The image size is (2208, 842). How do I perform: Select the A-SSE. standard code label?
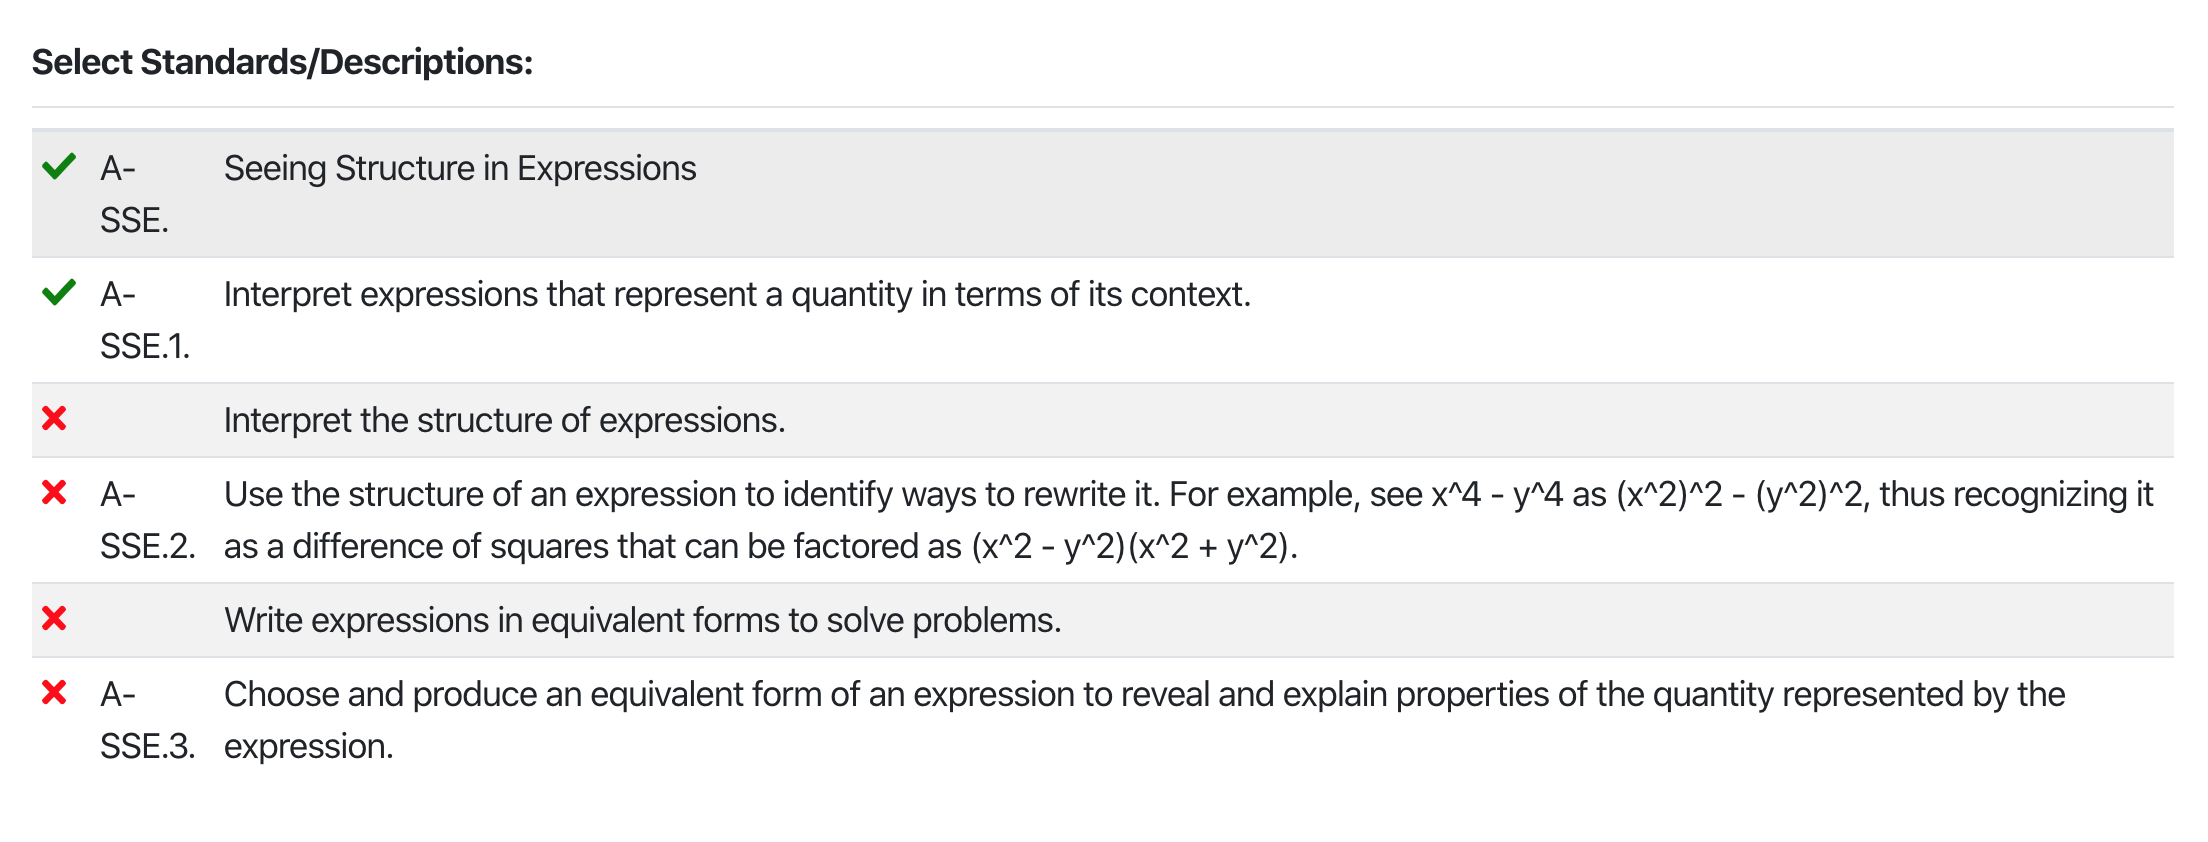point(134,194)
